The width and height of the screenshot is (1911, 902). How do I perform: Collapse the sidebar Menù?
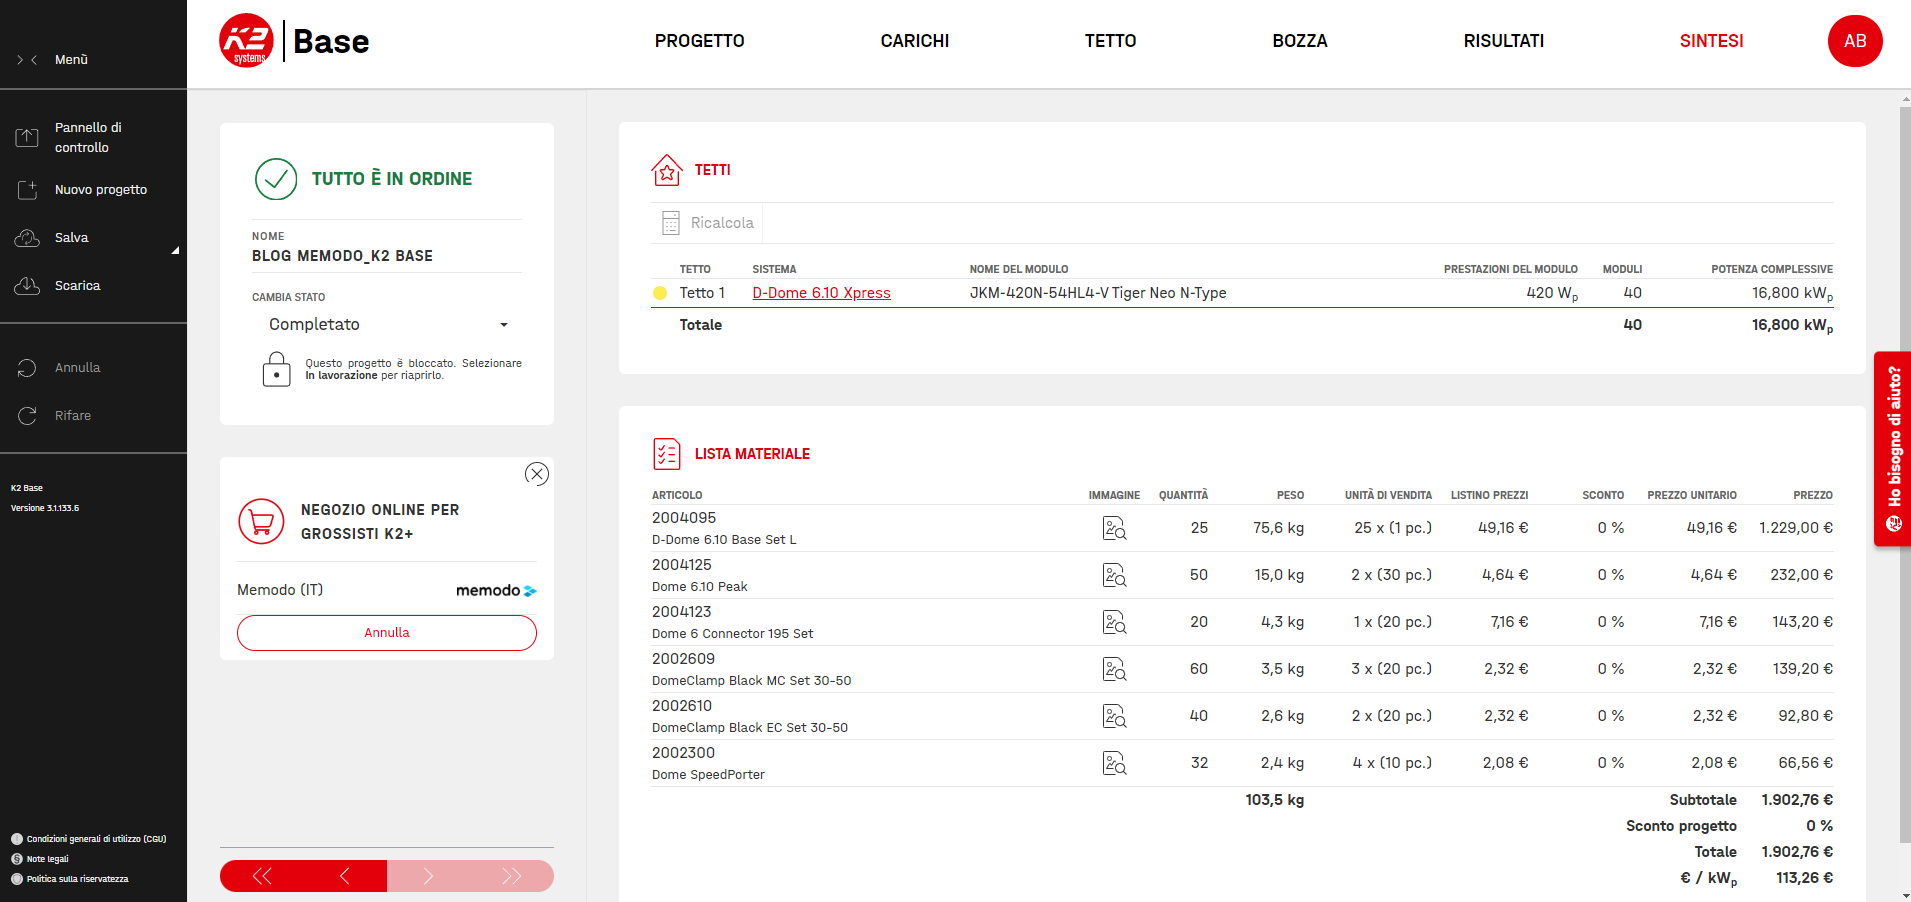coord(27,60)
